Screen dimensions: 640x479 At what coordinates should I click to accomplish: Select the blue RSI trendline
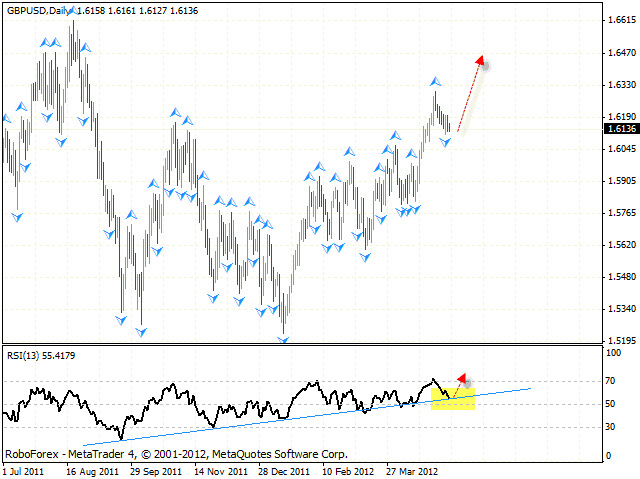(300, 414)
